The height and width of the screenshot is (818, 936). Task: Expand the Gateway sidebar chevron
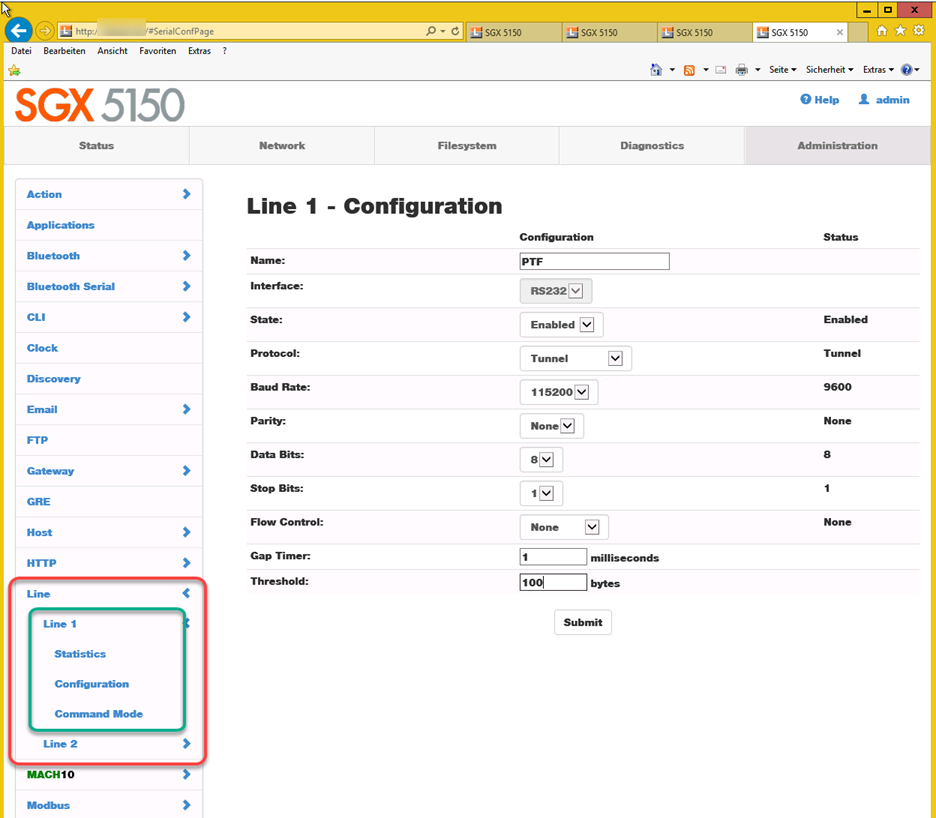pos(186,471)
